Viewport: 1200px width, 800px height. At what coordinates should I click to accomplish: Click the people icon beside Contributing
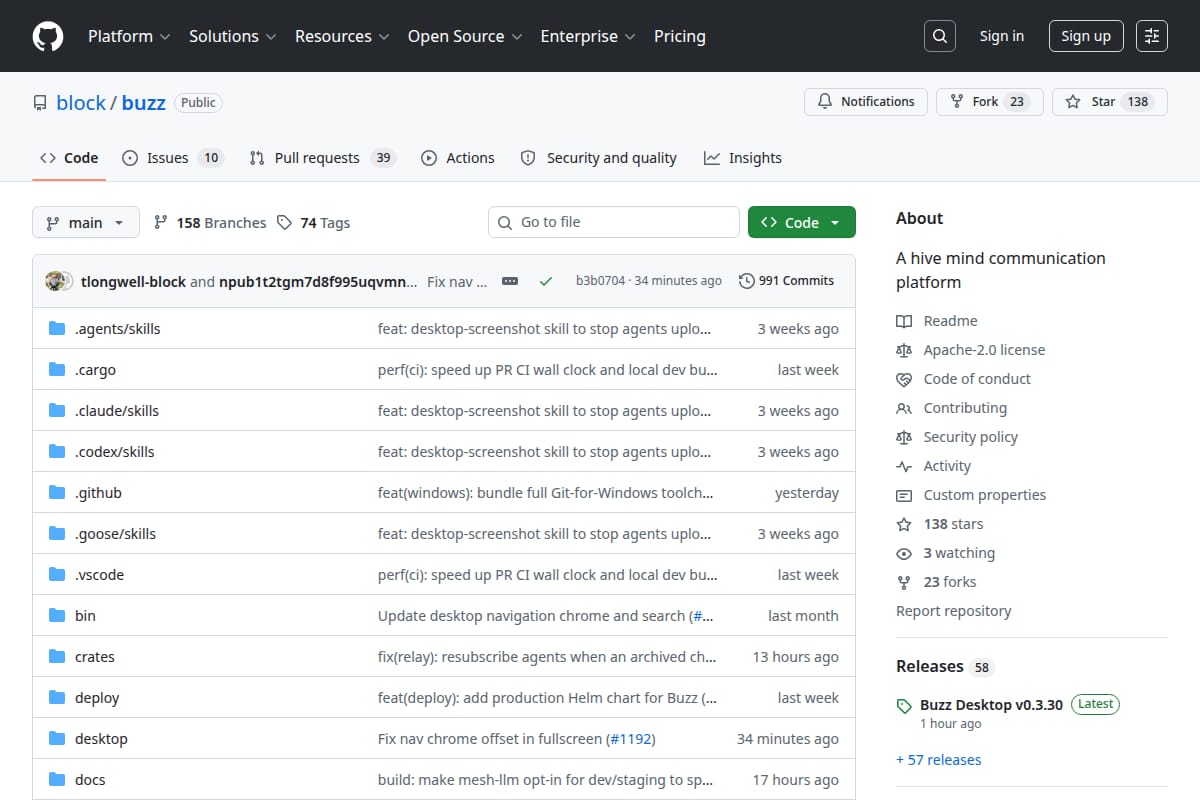(904, 408)
